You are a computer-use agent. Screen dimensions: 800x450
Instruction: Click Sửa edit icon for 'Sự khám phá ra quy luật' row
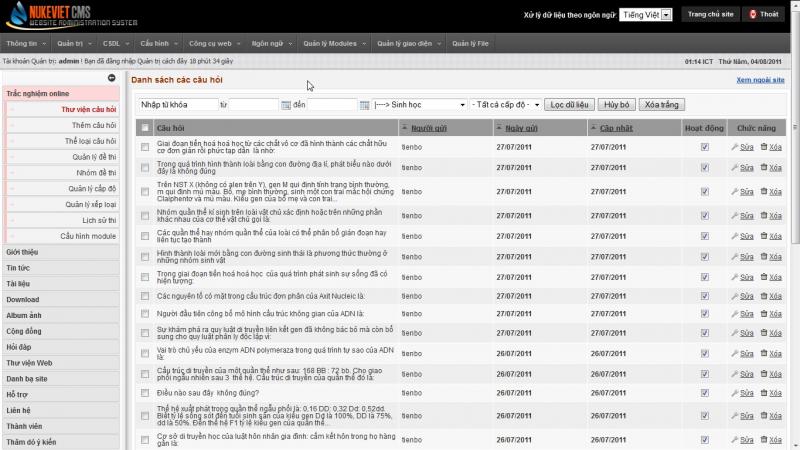coord(735,333)
